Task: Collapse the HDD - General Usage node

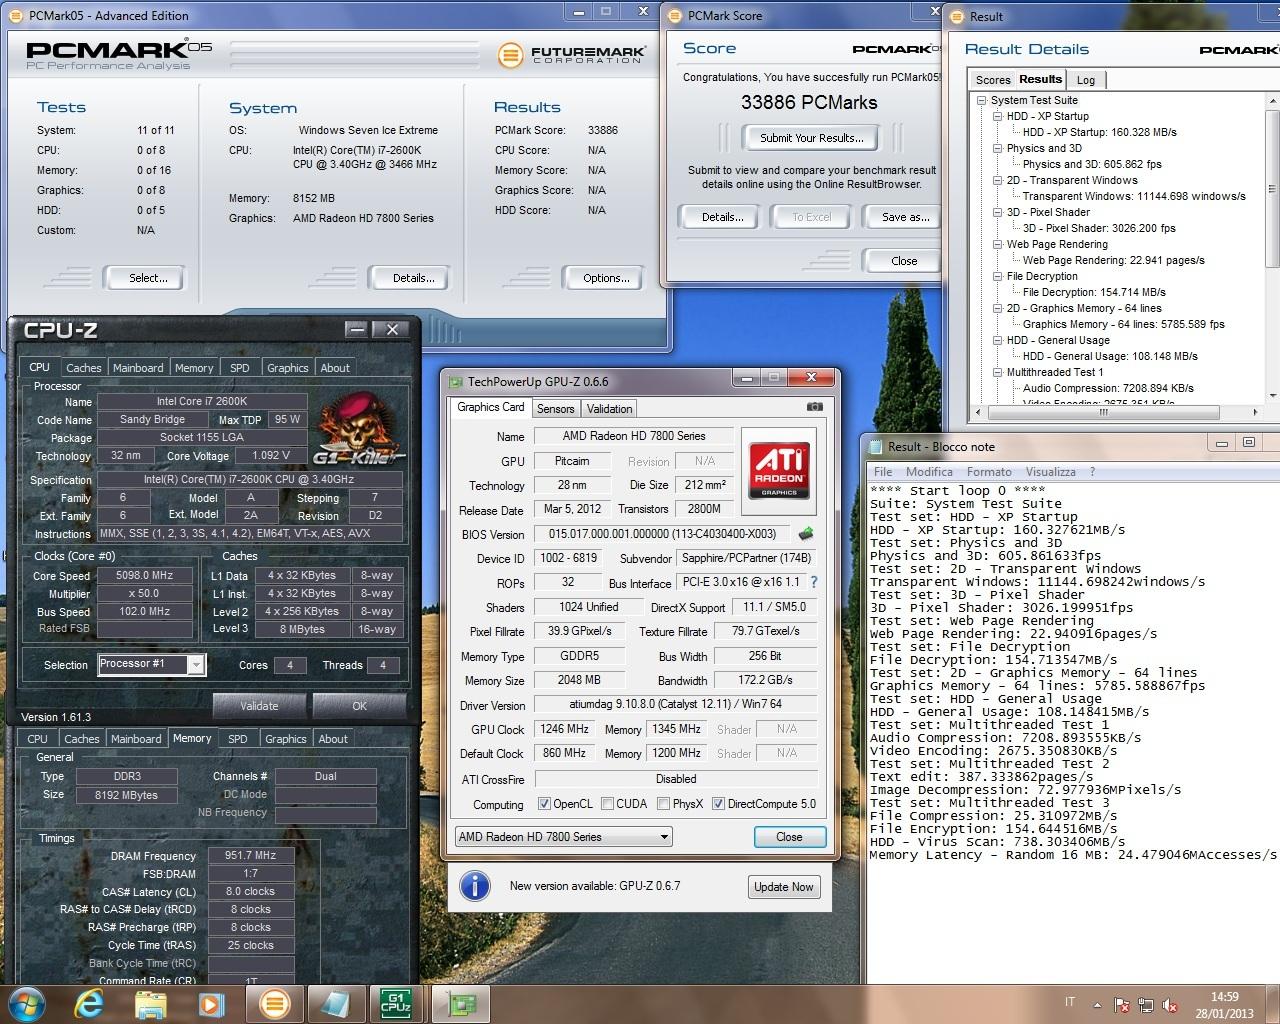Action: click(x=998, y=340)
